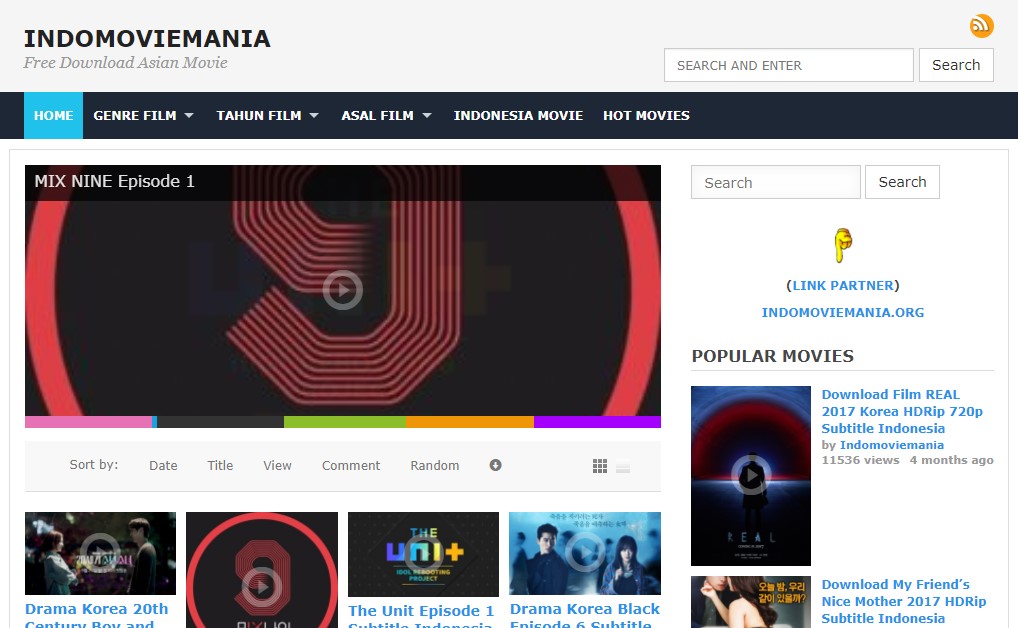1018x628 pixels.
Task: Click INDOMOVIEMANIA site title
Action: tap(147, 38)
